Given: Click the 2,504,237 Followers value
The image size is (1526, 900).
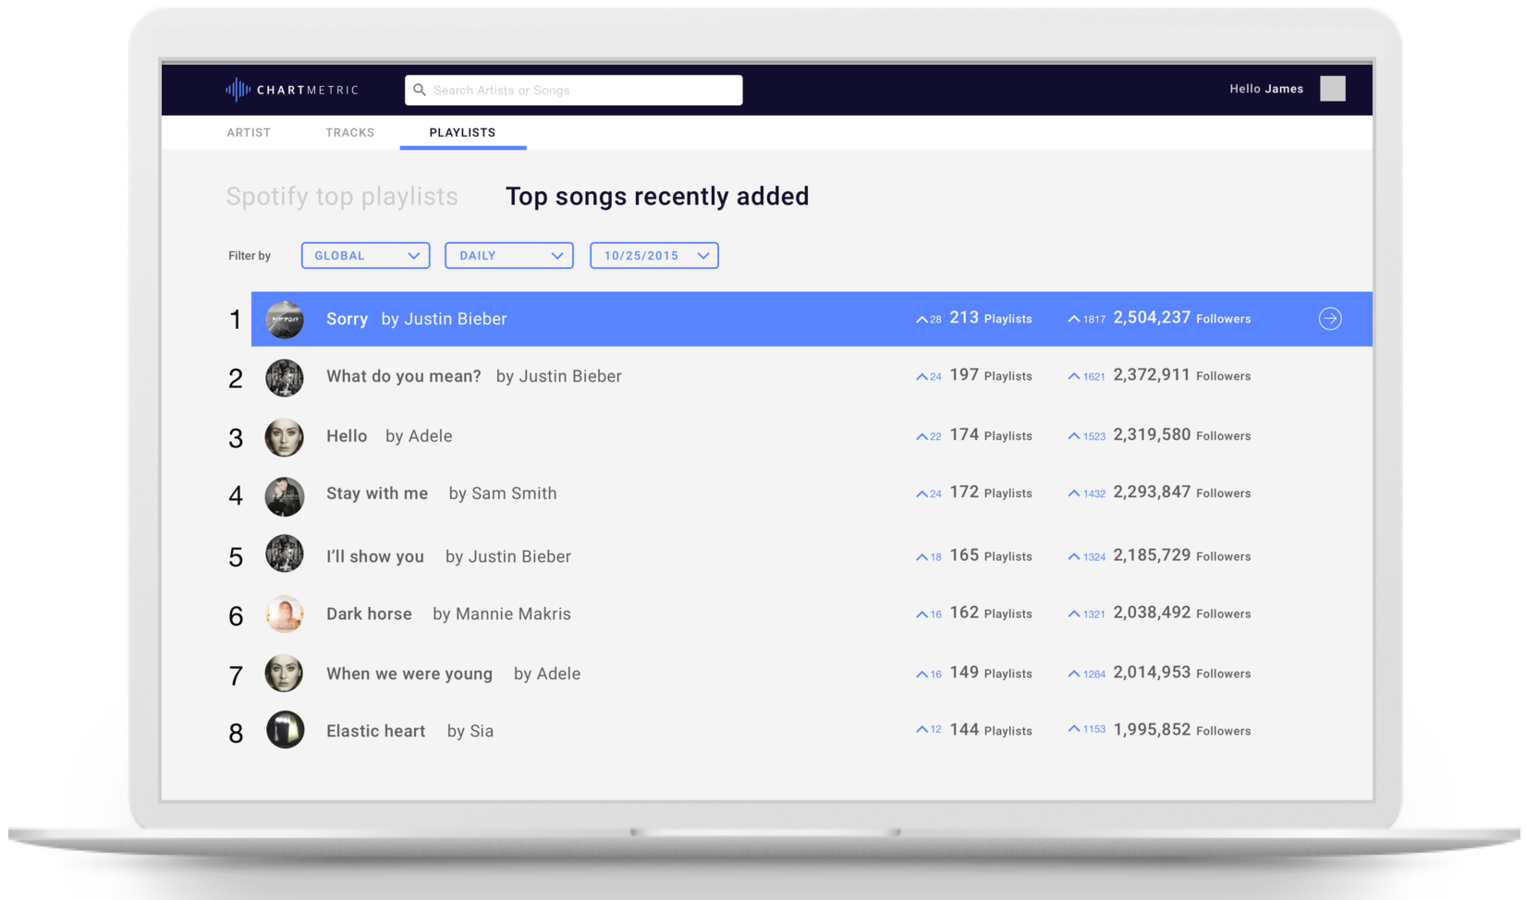Looking at the screenshot, I should (1182, 318).
